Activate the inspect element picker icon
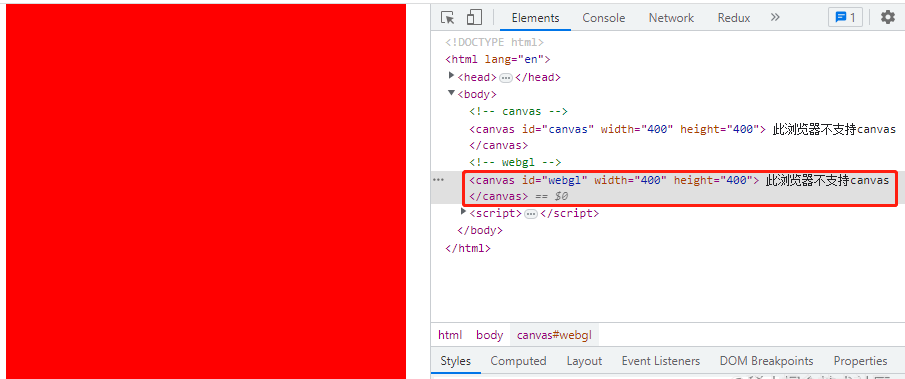 coord(448,18)
